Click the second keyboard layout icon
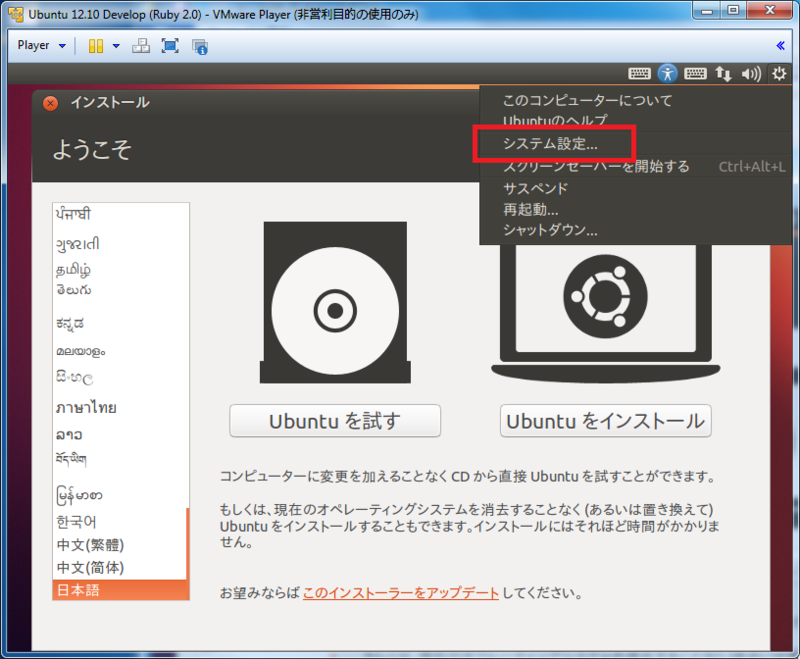The width and height of the screenshot is (800, 659). 695,74
